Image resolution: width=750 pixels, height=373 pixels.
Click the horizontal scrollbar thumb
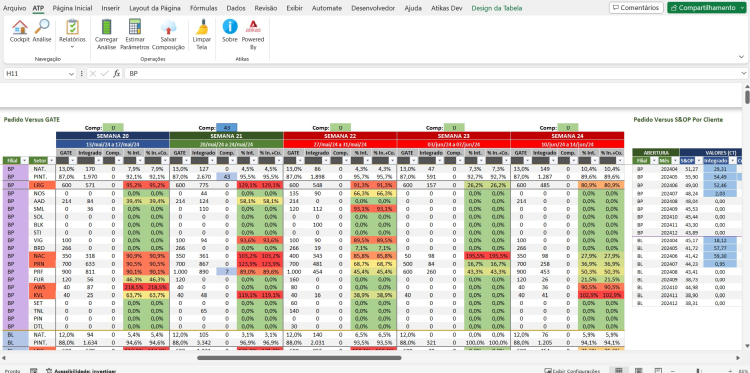click(x=299, y=358)
